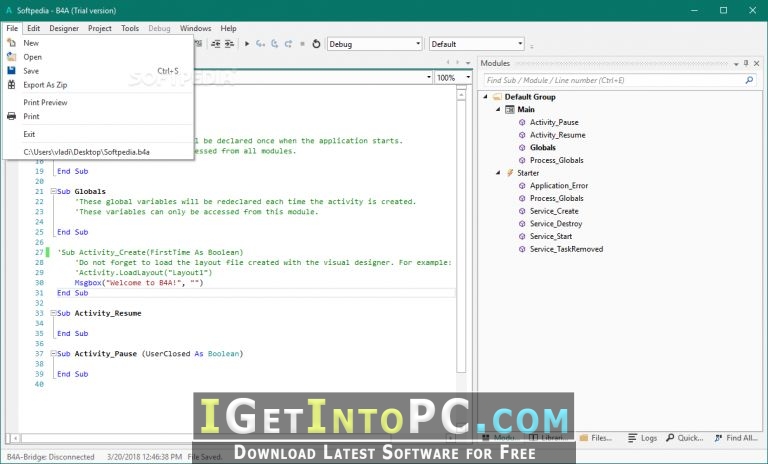Collapse the Sub Globals code fold

click(x=53, y=191)
